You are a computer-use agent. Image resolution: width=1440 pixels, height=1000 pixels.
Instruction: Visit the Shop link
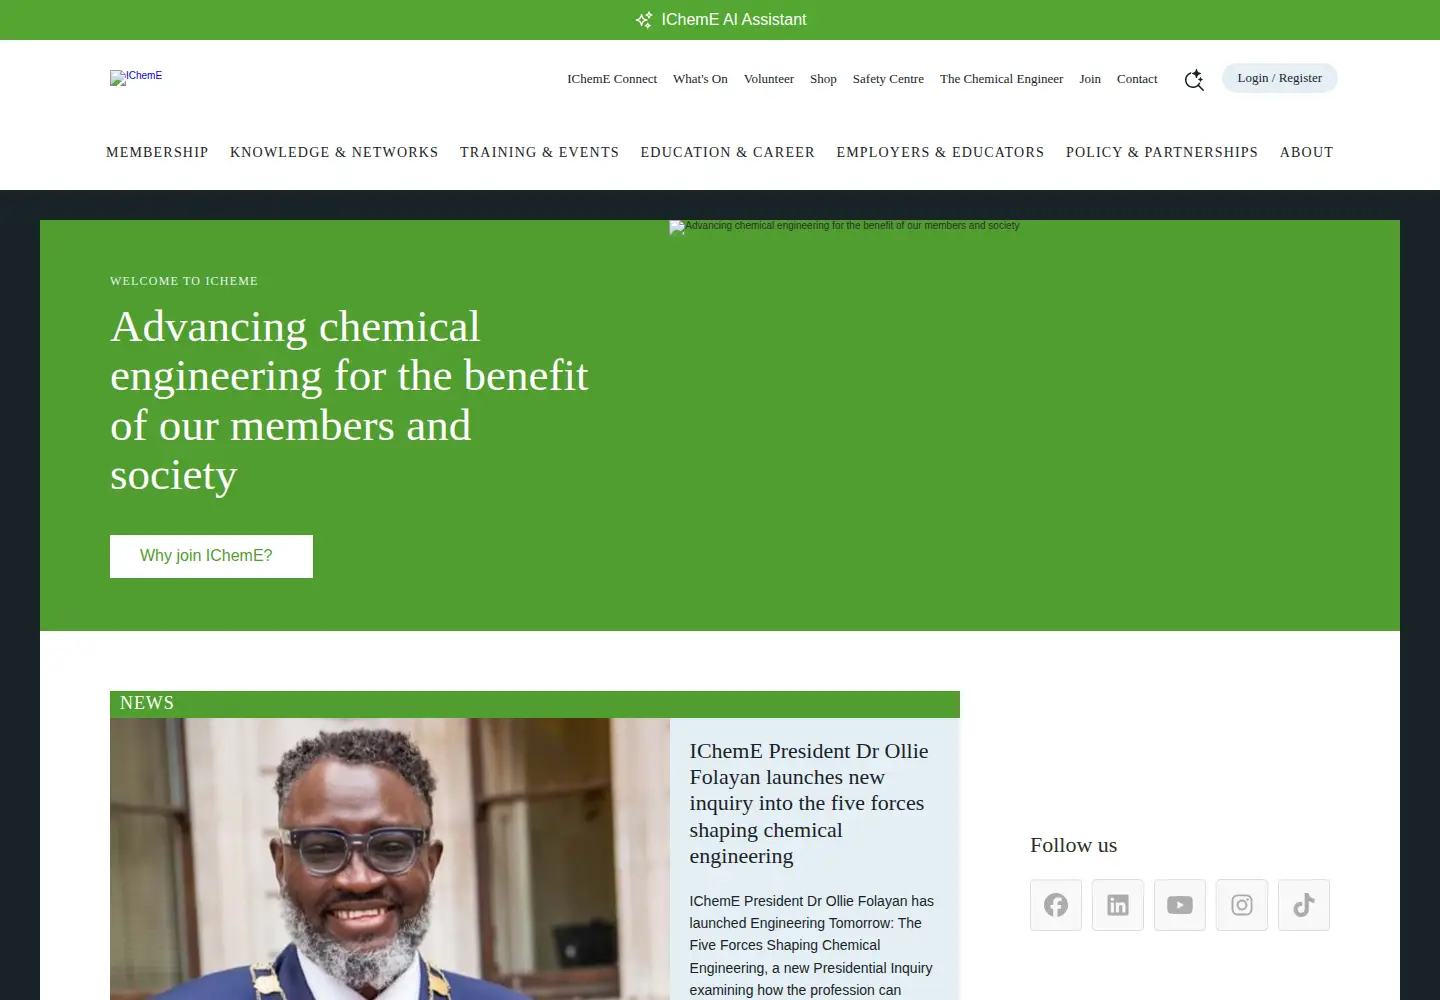tap(823, 79)
